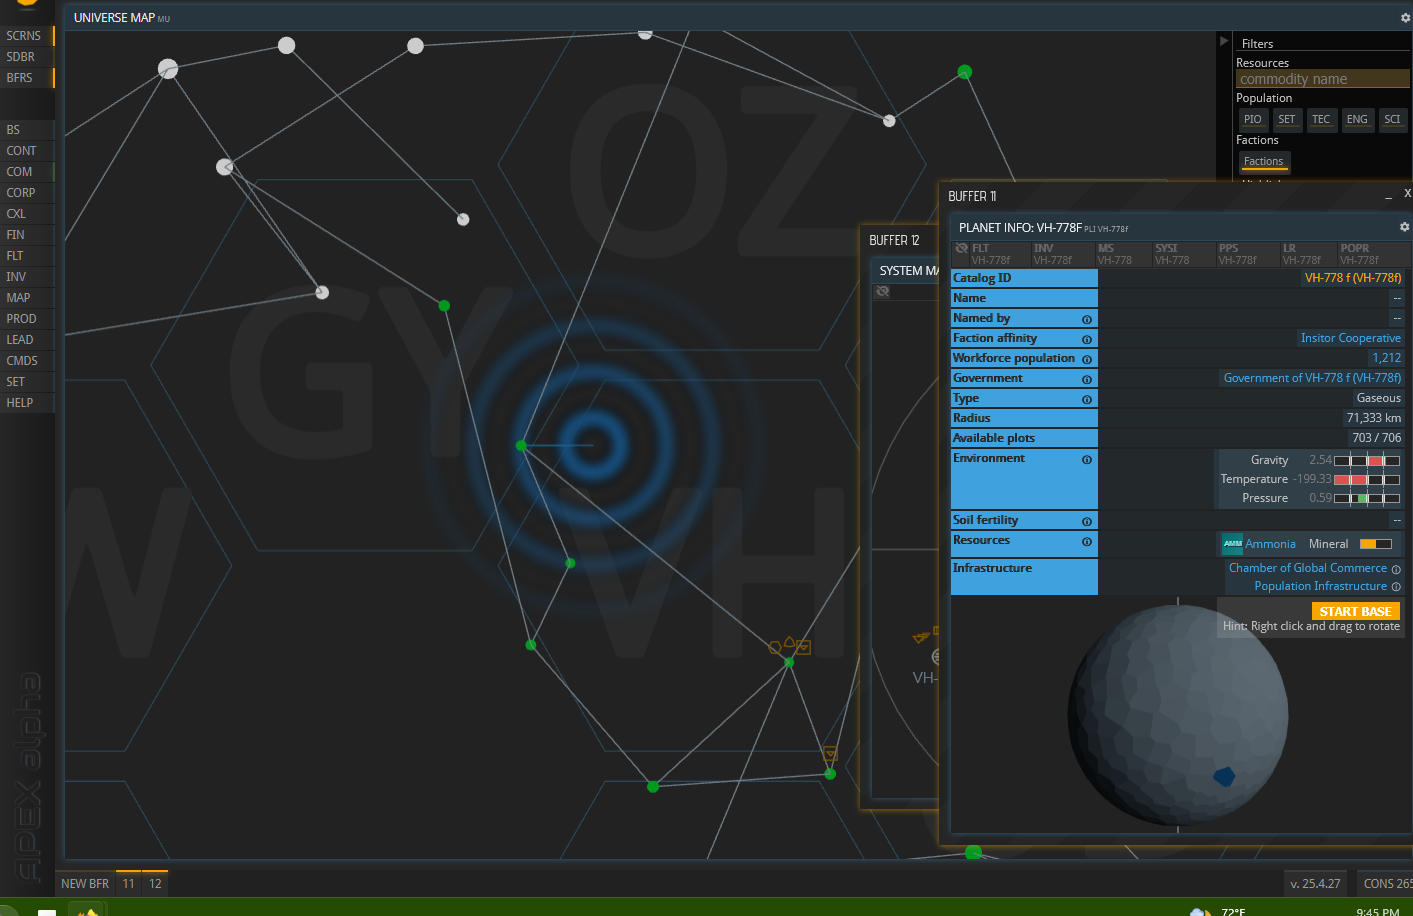
Task: Toggle SDBR sidebar option
Action: (x=27, y=56)
